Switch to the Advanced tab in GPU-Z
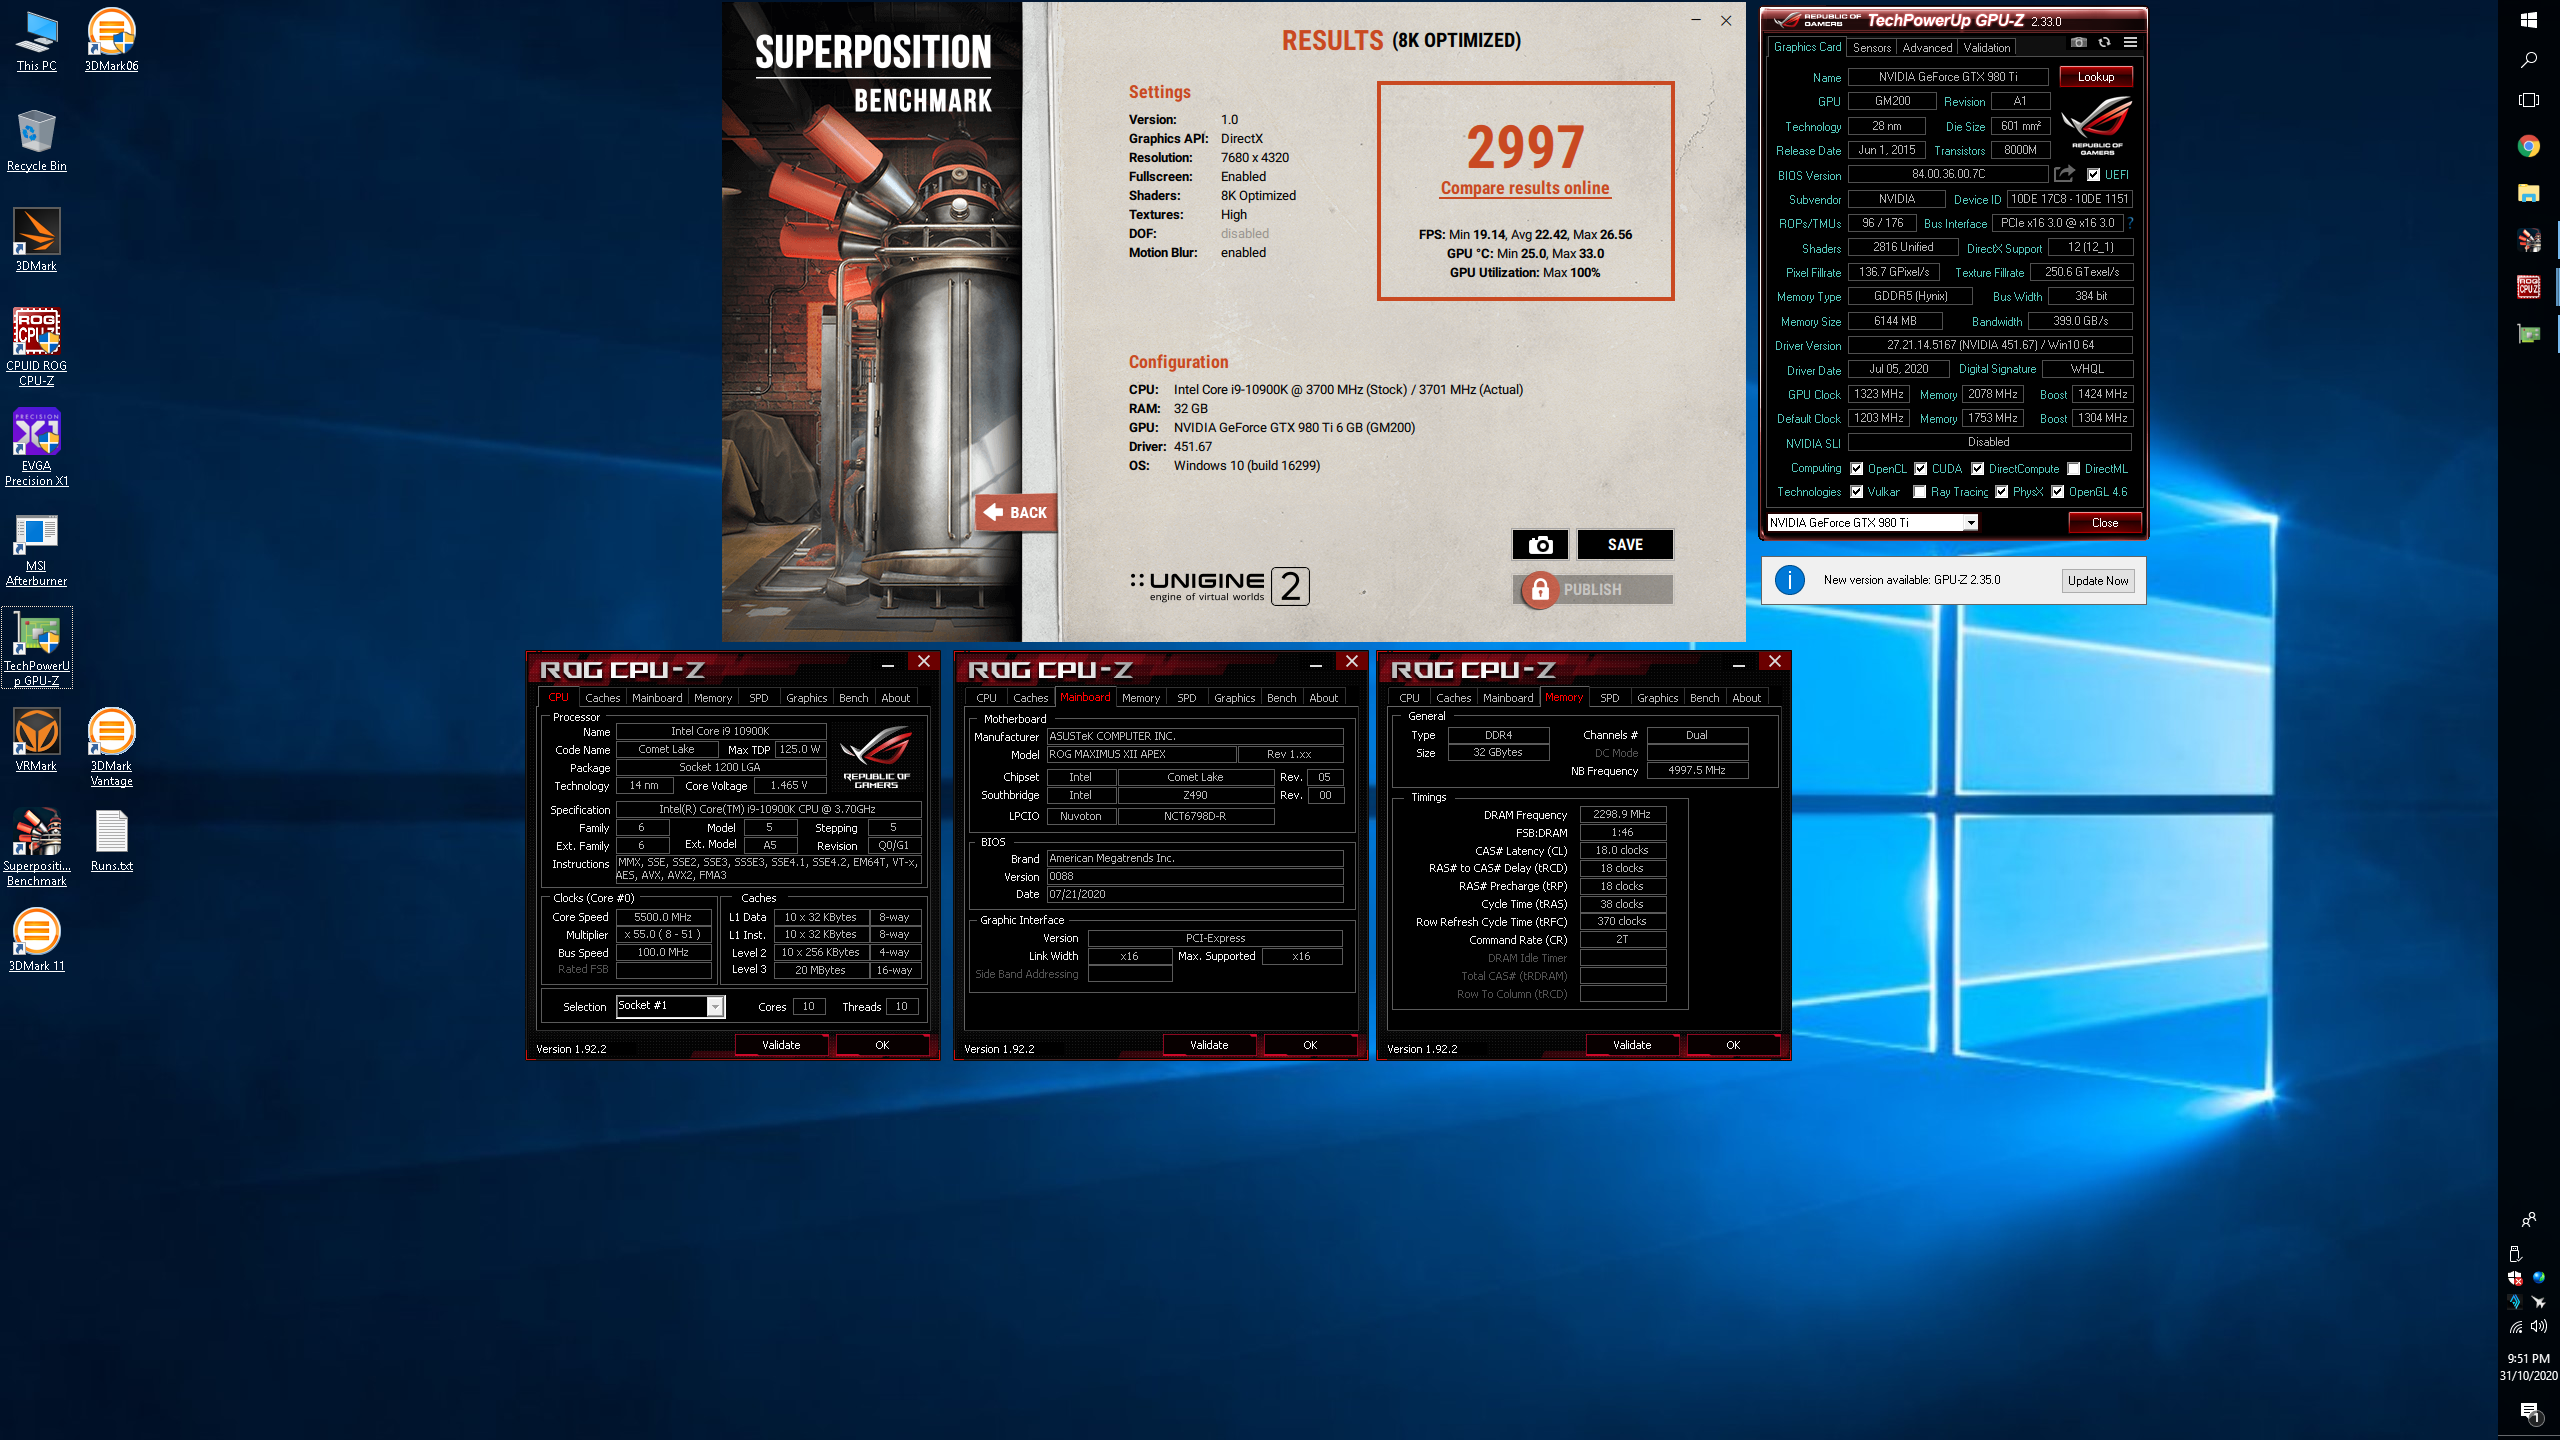 (x=1927, y=48)
